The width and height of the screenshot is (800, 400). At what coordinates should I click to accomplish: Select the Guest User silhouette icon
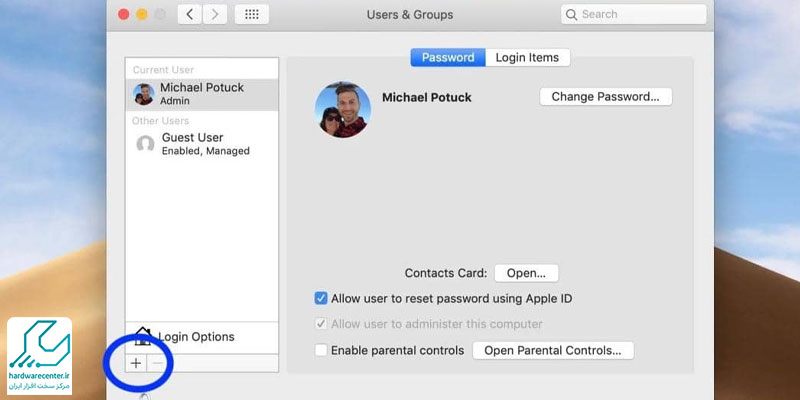(145, 144)
